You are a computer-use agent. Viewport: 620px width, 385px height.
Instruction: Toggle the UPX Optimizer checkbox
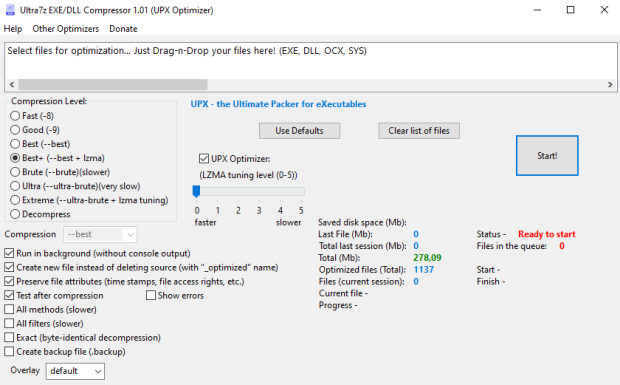234,159
